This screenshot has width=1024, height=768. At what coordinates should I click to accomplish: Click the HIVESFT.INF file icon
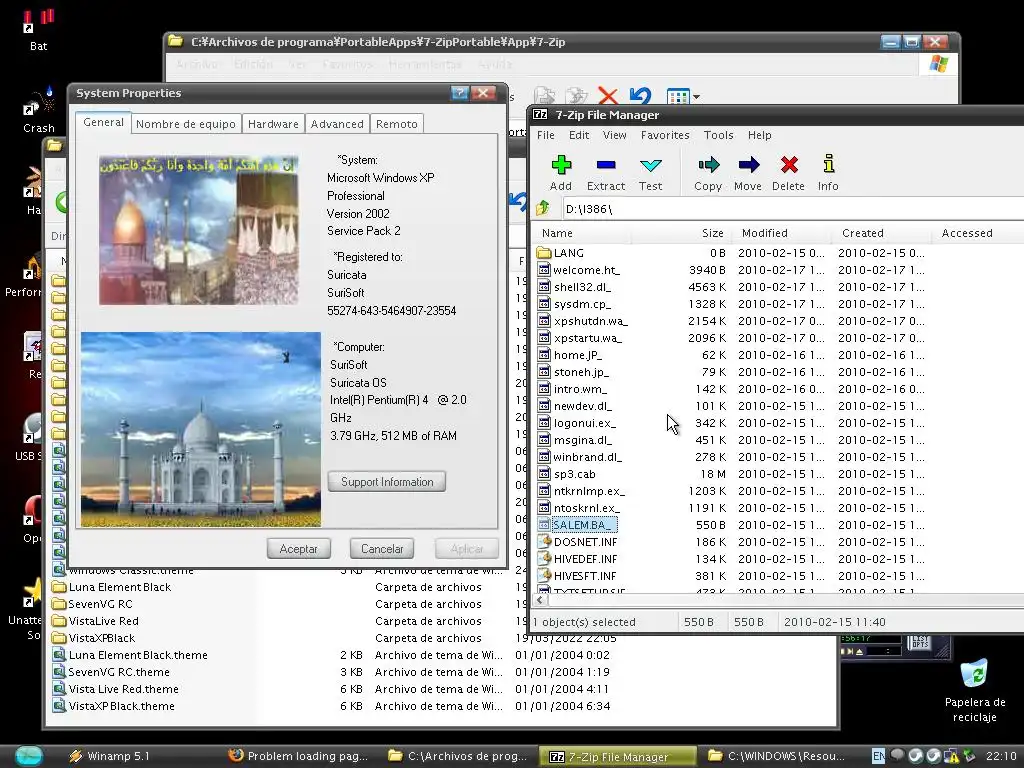point(544,575)
